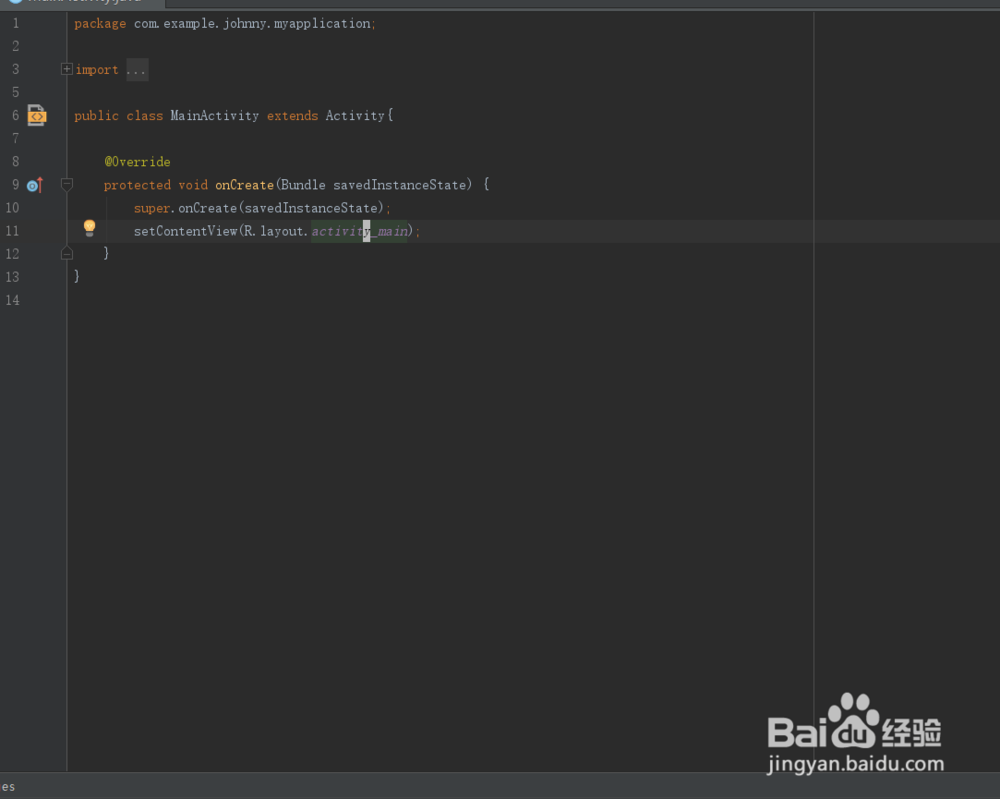Click the onCreate closing fold marker
Screen dimensions: 1000x799
tap(66, 254)
